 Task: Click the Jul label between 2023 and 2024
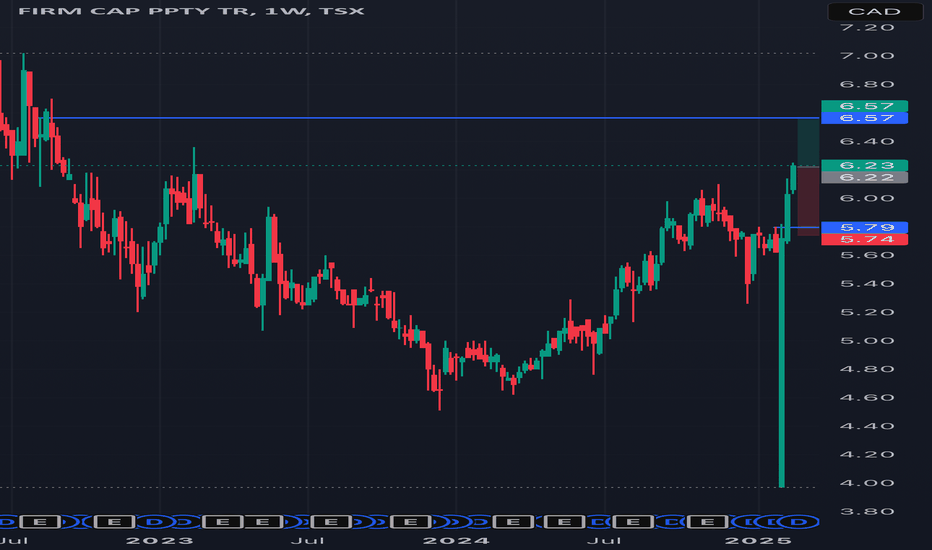pos(307,540)
